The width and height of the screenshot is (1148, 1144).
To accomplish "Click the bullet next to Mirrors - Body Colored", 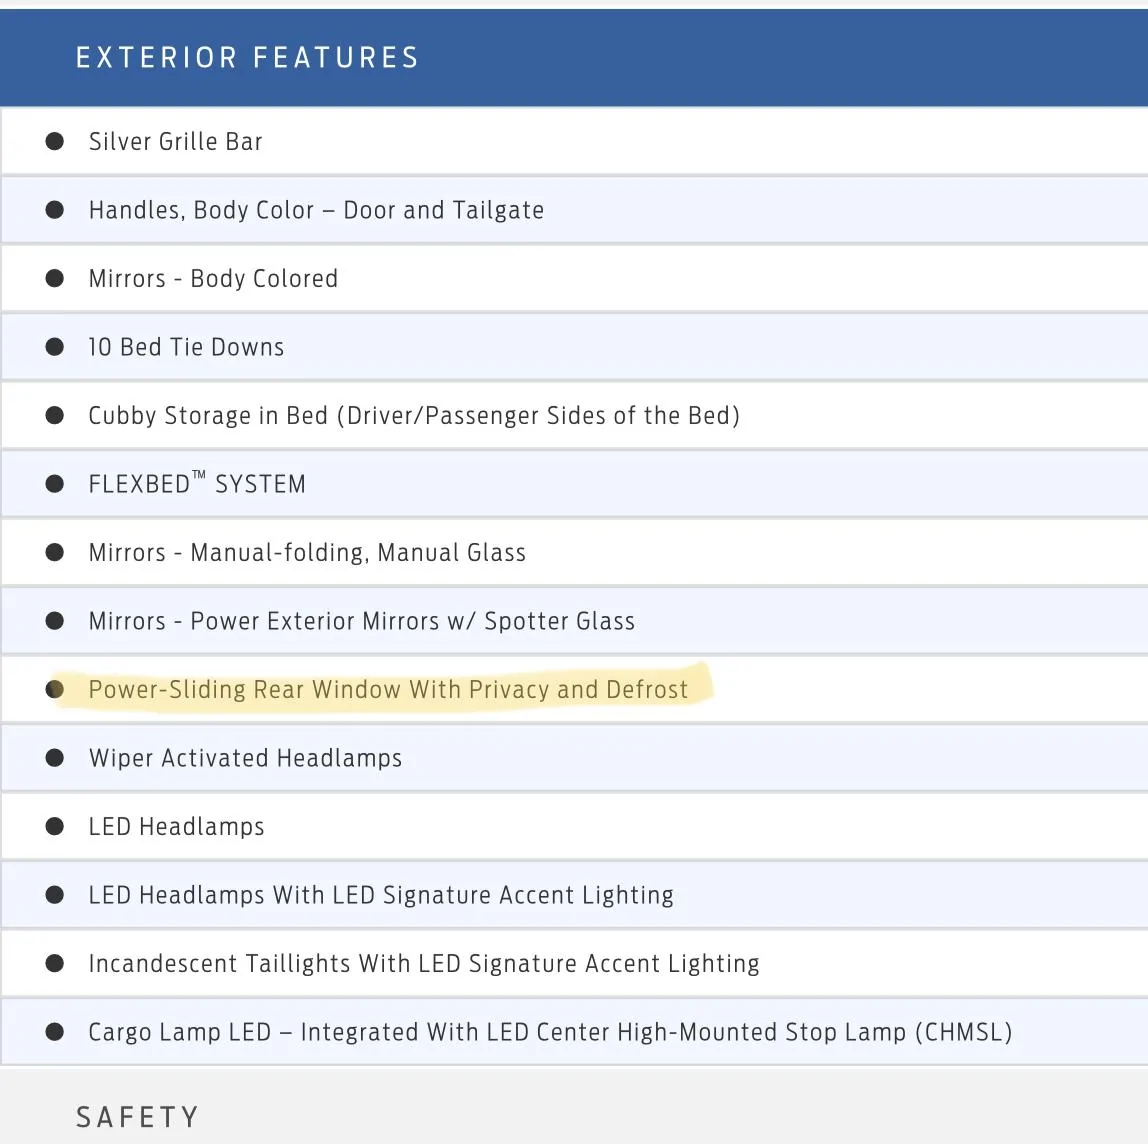I will pyautogui.click(x=54, y=278).
